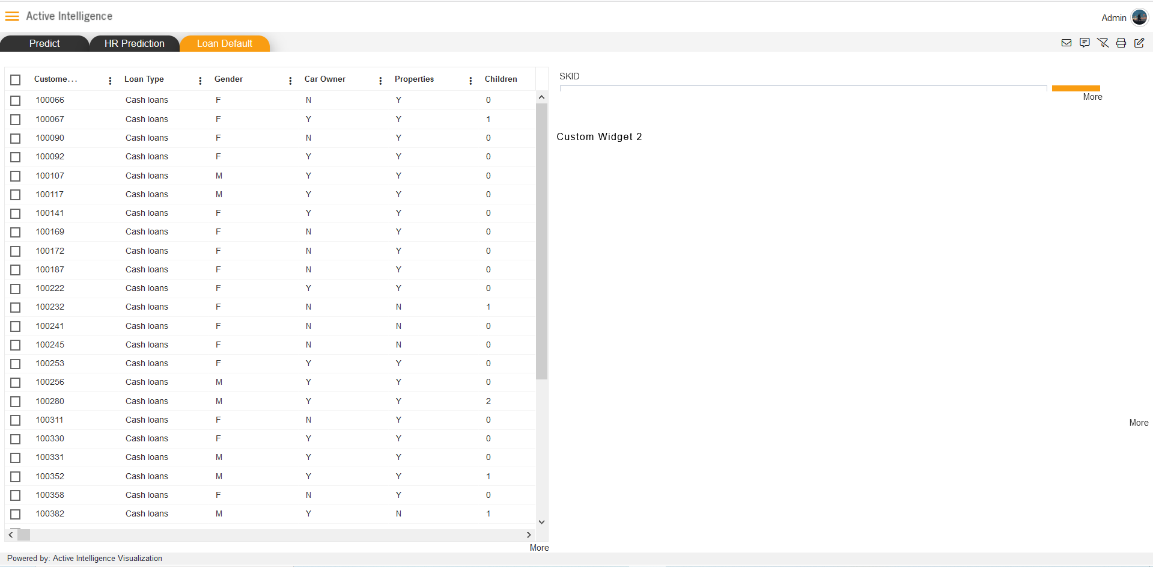Click the print icon
The height and width of the screenshot is (567, 1153).
1121,43
